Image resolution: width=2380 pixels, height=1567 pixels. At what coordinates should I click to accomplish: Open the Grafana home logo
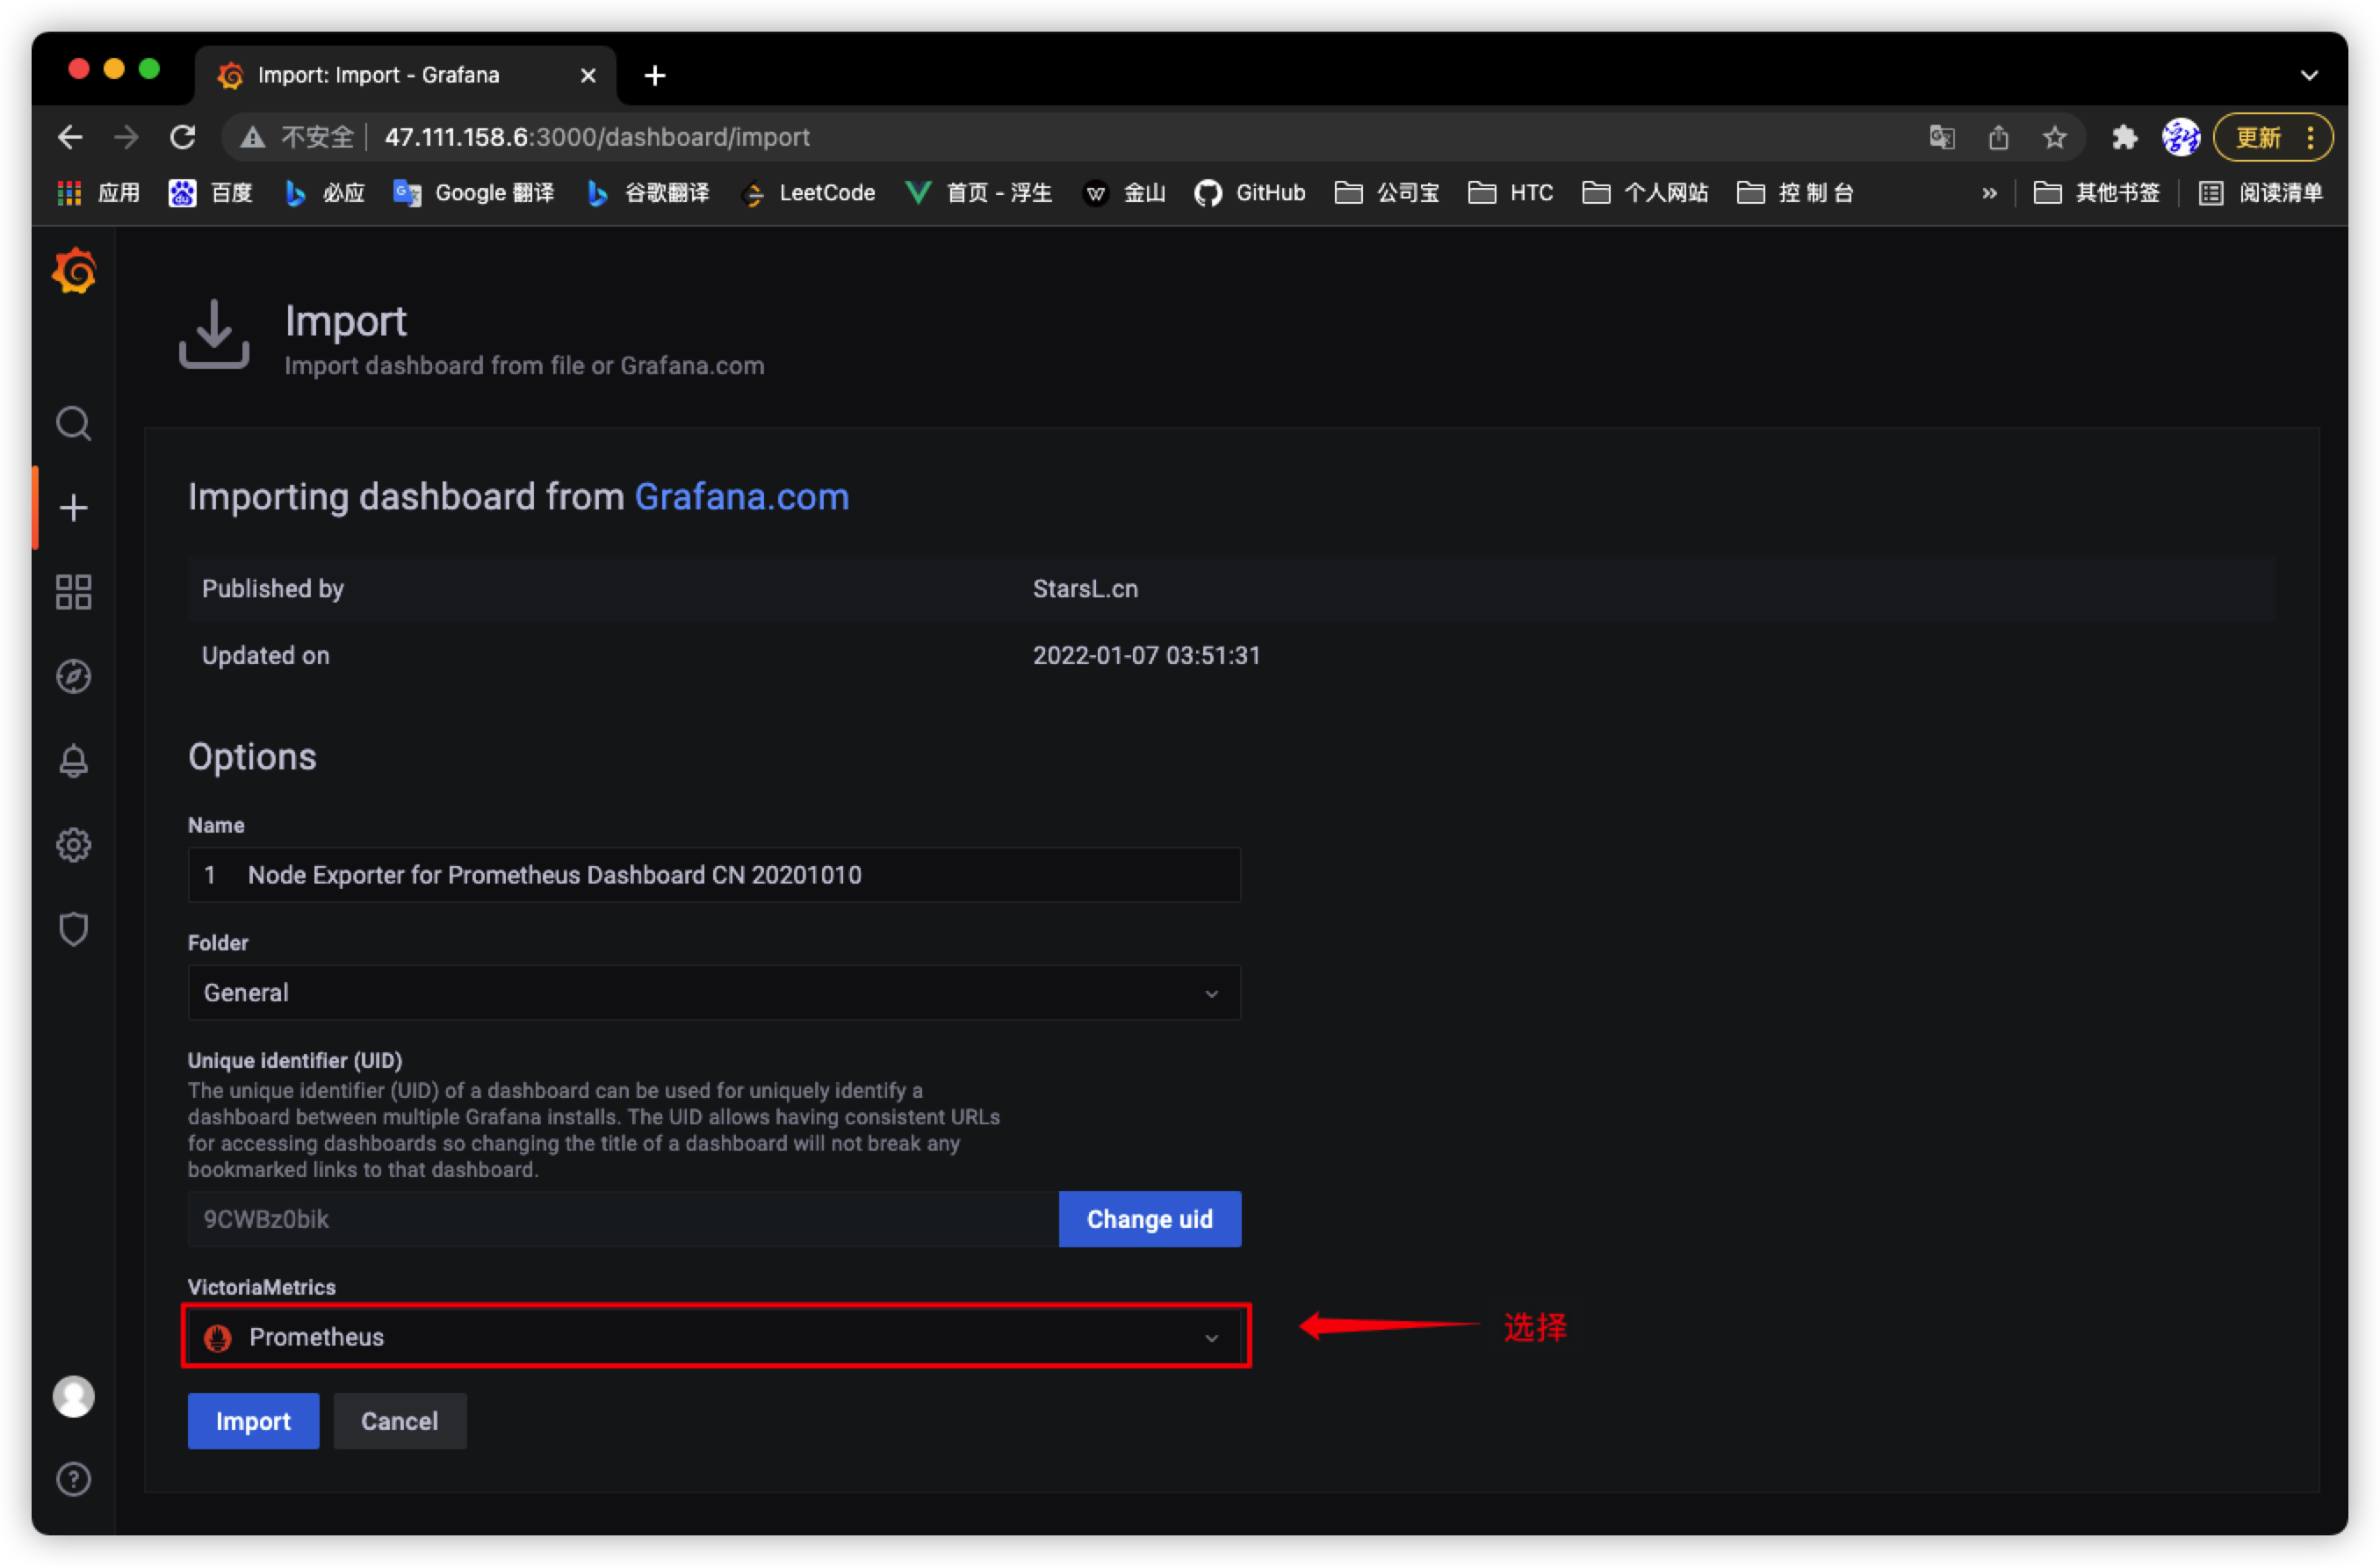[74, 271]
